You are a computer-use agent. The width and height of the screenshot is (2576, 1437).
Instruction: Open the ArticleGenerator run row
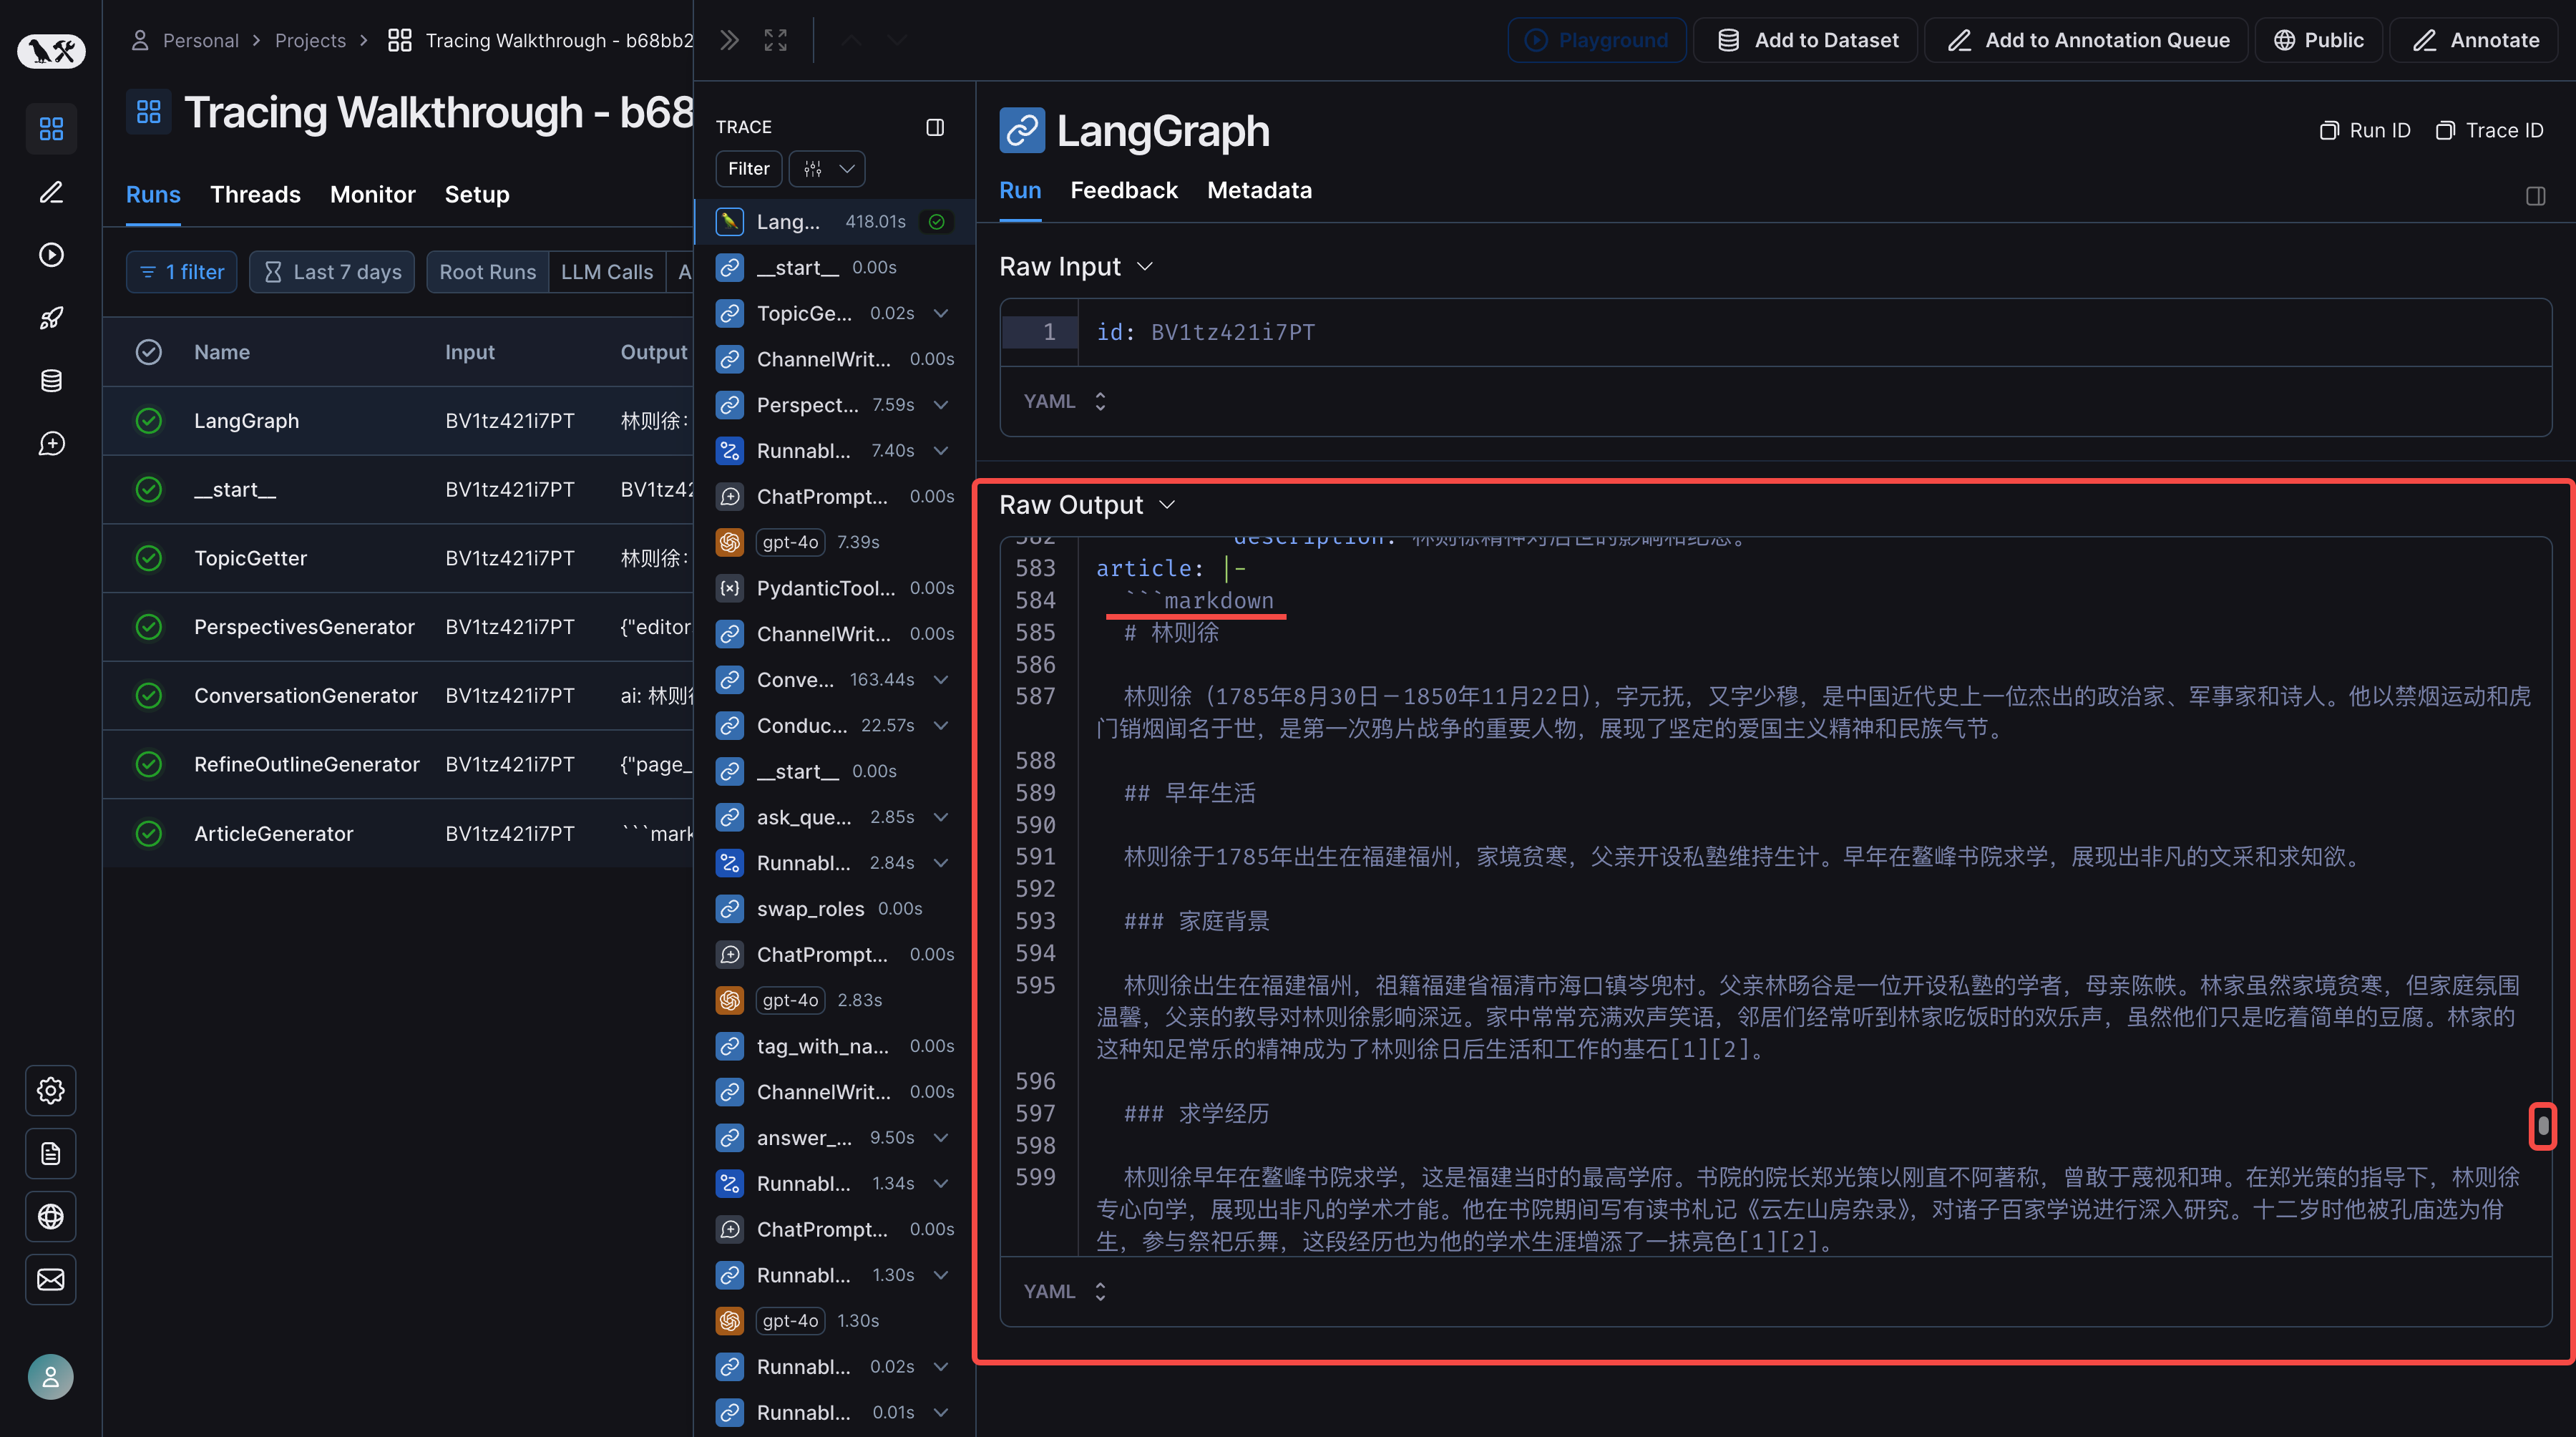(x=398, y=833)
